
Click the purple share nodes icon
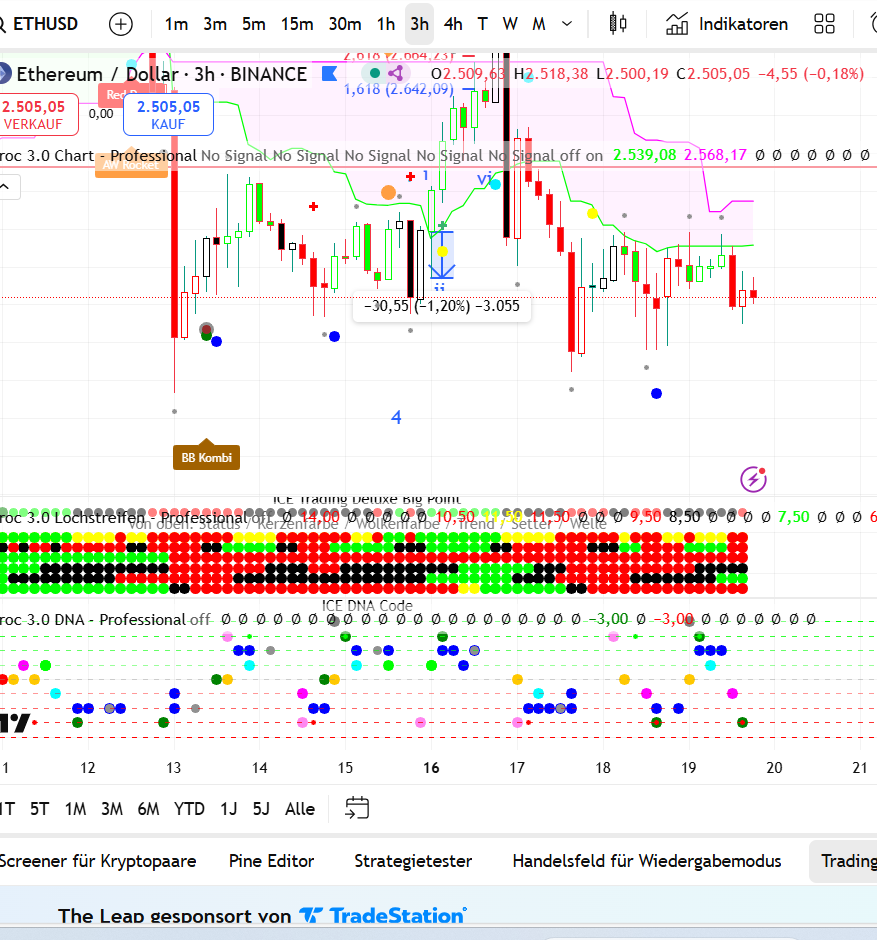point(396,73)
